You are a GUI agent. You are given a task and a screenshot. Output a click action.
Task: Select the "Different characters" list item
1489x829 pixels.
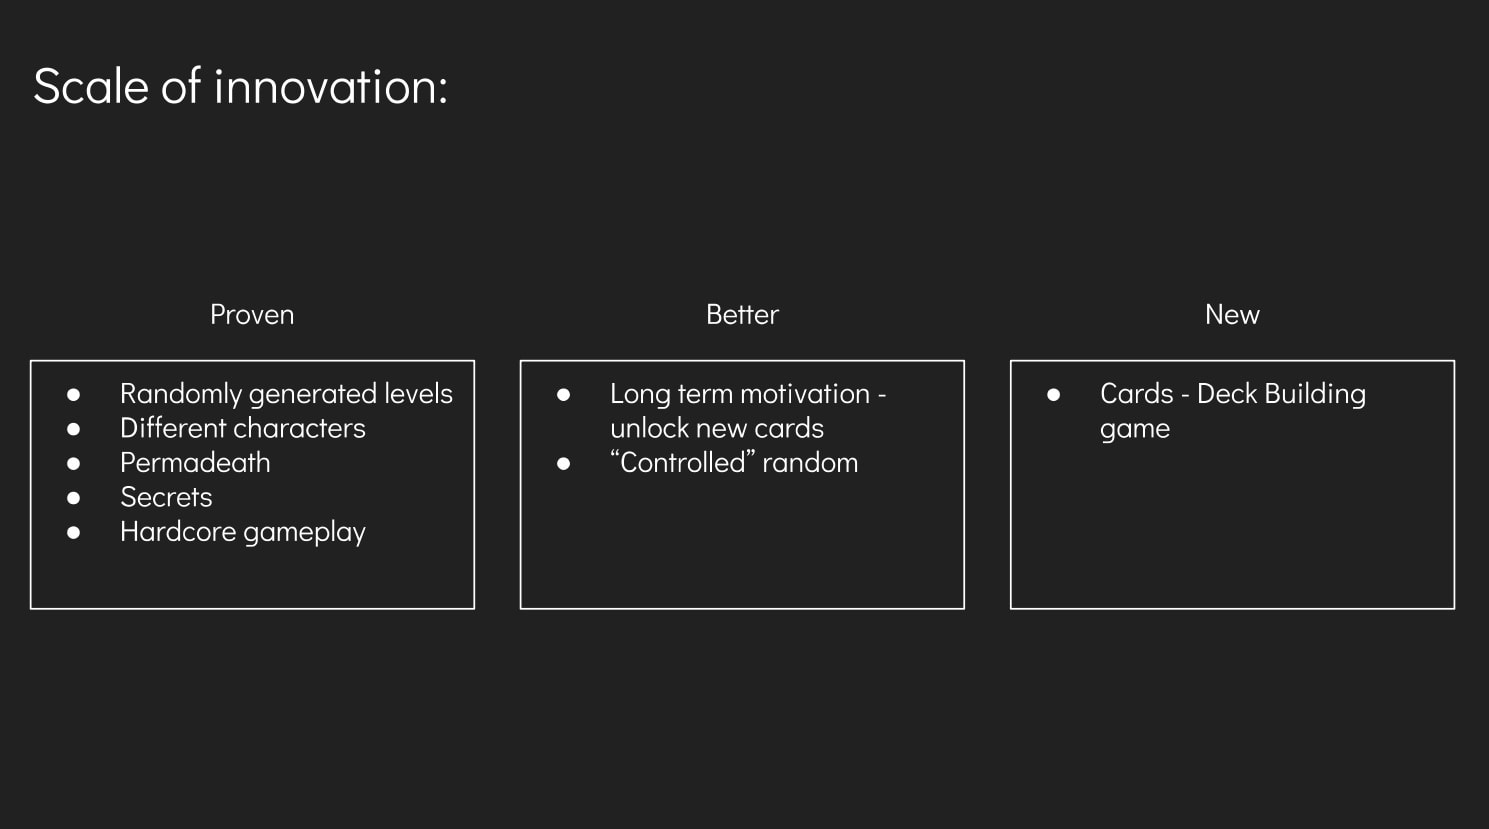243,428
